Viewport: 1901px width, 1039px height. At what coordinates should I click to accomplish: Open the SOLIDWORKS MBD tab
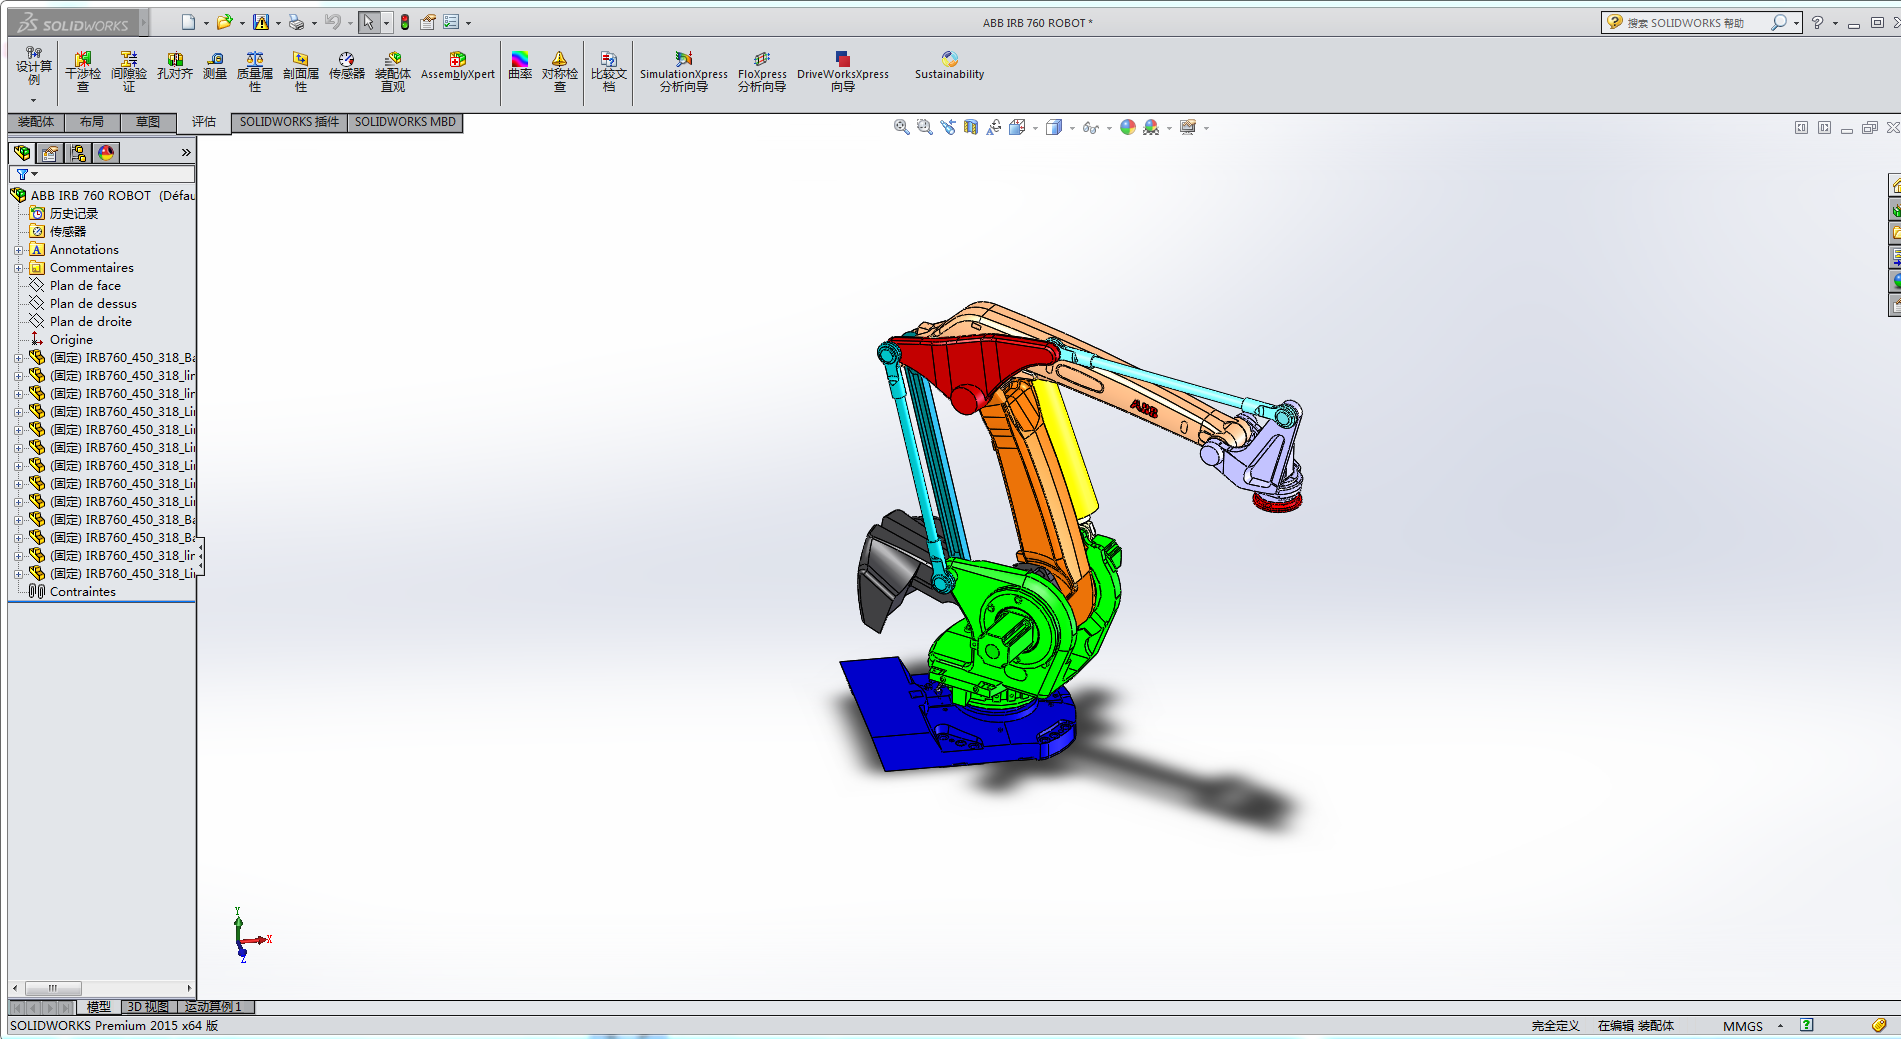coord(405,122)
